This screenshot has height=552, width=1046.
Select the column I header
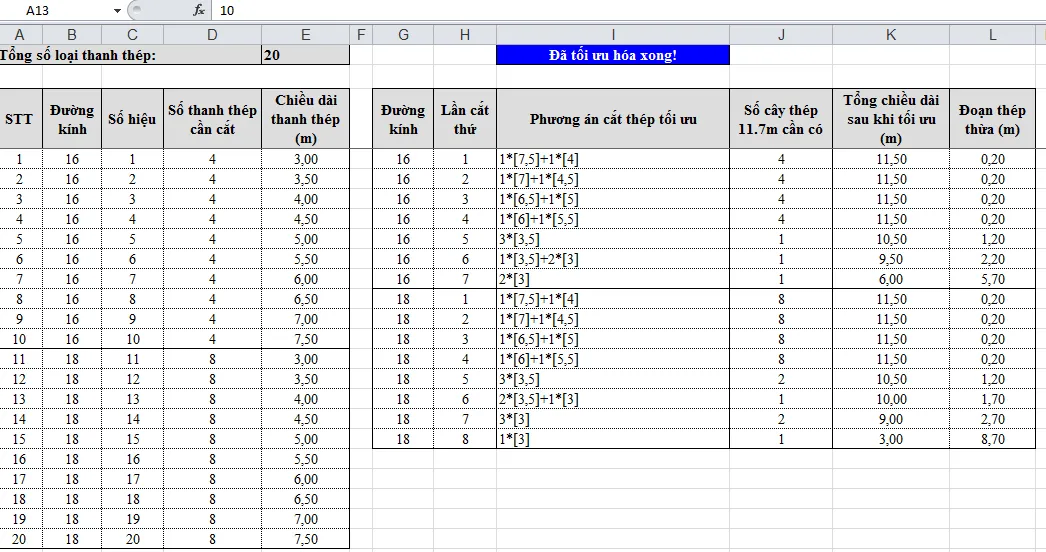point(612,35)
